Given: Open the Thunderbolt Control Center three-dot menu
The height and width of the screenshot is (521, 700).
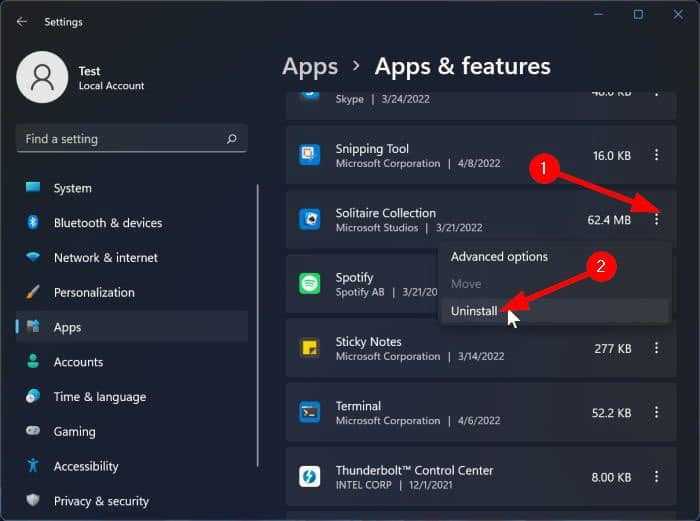Looking at the screenshot, I should (x=656, y=476).
